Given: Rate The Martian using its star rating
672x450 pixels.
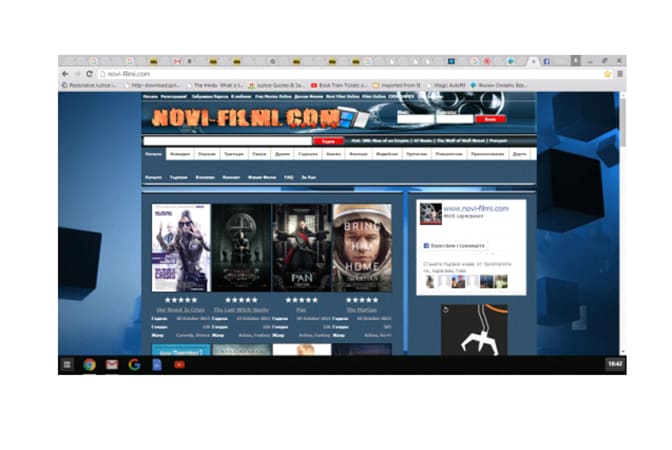Looking at the screenshot, I should [362, 300].
